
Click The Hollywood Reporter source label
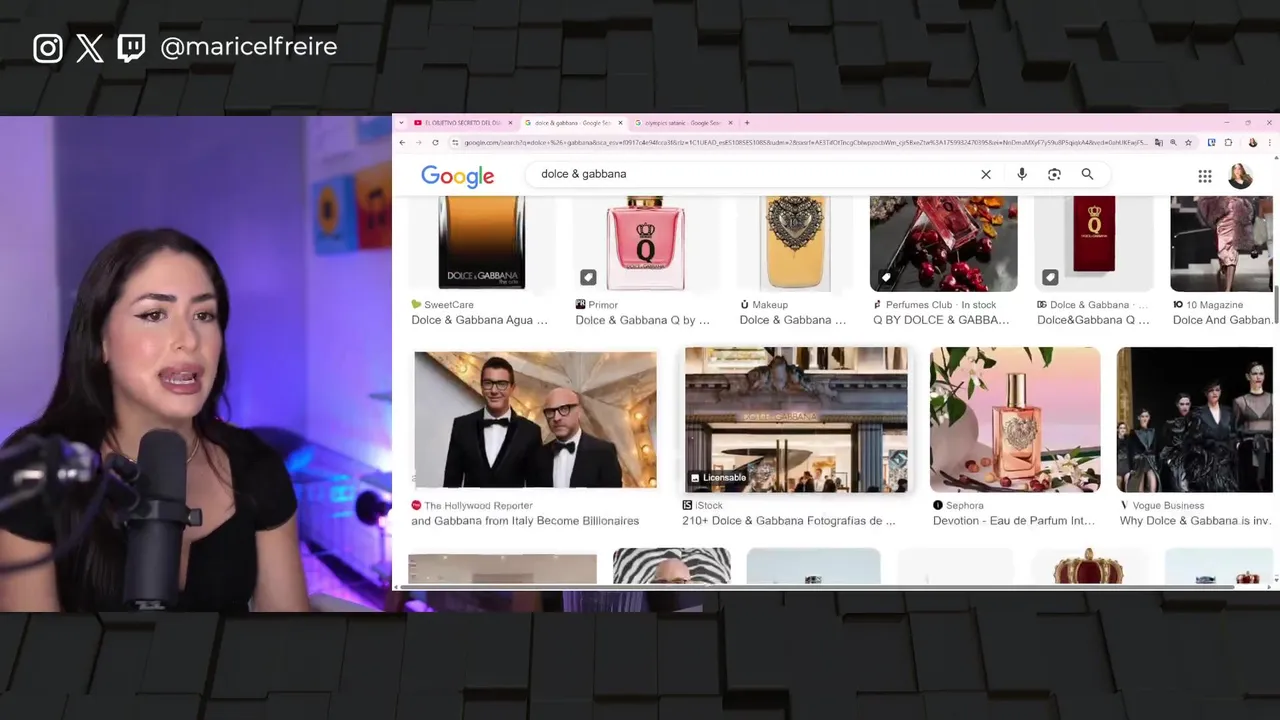pyautogui.click(x=478, y=506)
